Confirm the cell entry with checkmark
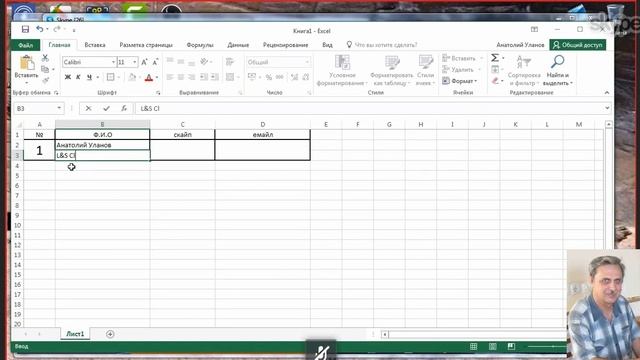 click(107, 108)
